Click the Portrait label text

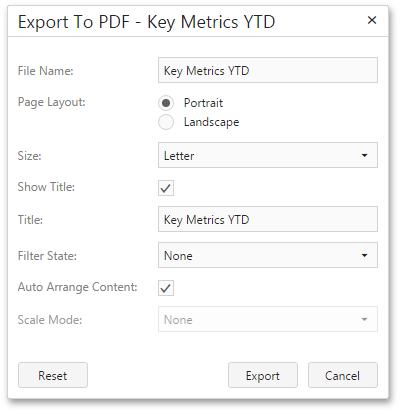203,103
